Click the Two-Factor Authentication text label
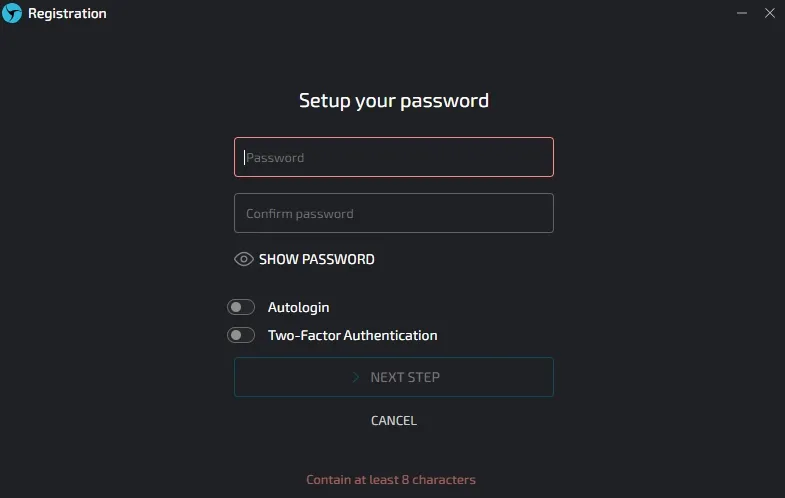785x498 pixels. pyautogui.click(x=352, y=335)
